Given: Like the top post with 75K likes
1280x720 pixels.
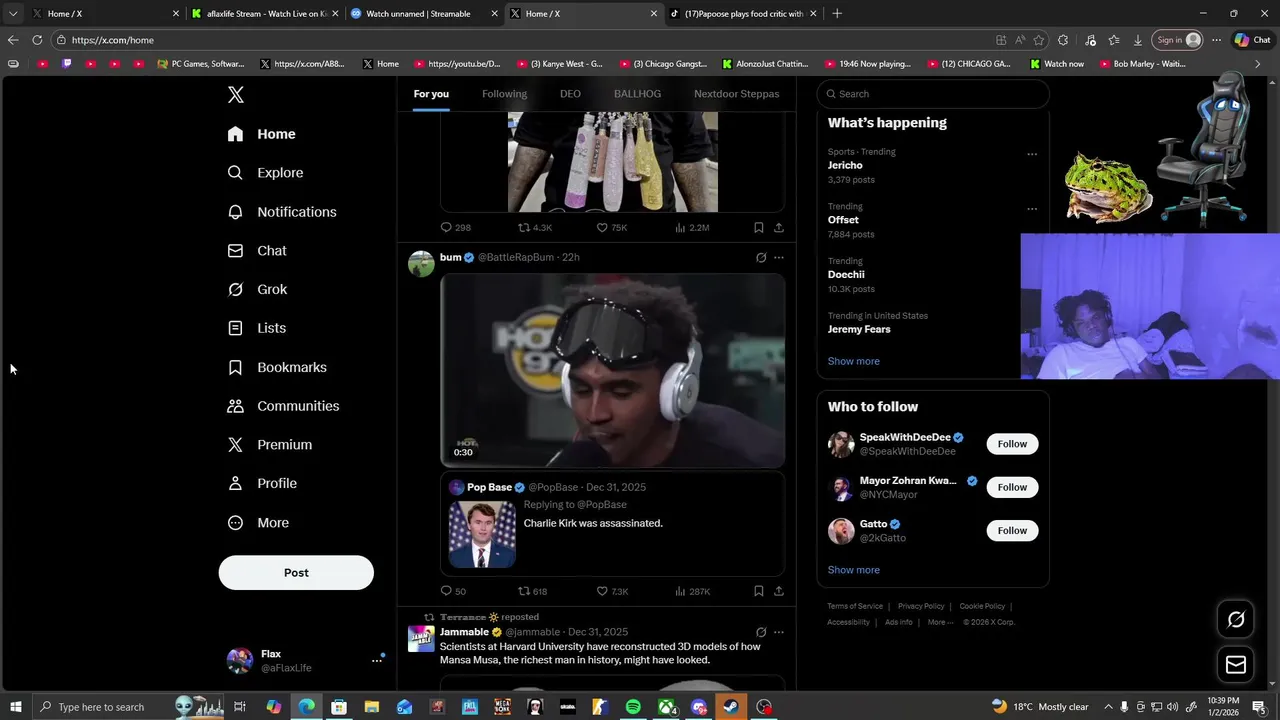Looking at the screenshot, I should tap(612, 227).
